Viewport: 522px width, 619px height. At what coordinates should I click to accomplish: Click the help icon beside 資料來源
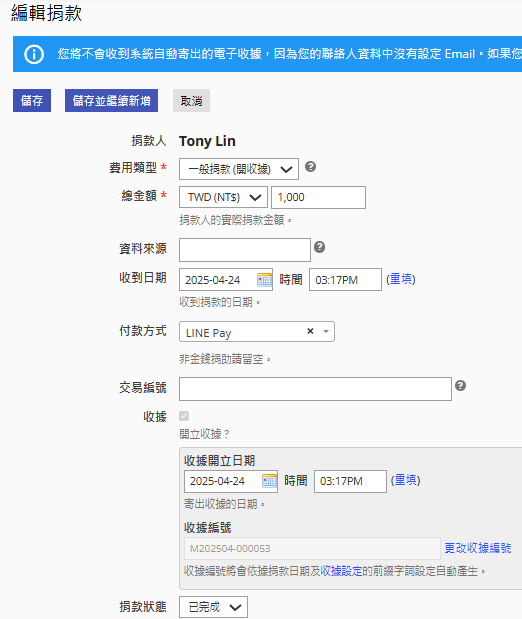click(x=319, y=247)
